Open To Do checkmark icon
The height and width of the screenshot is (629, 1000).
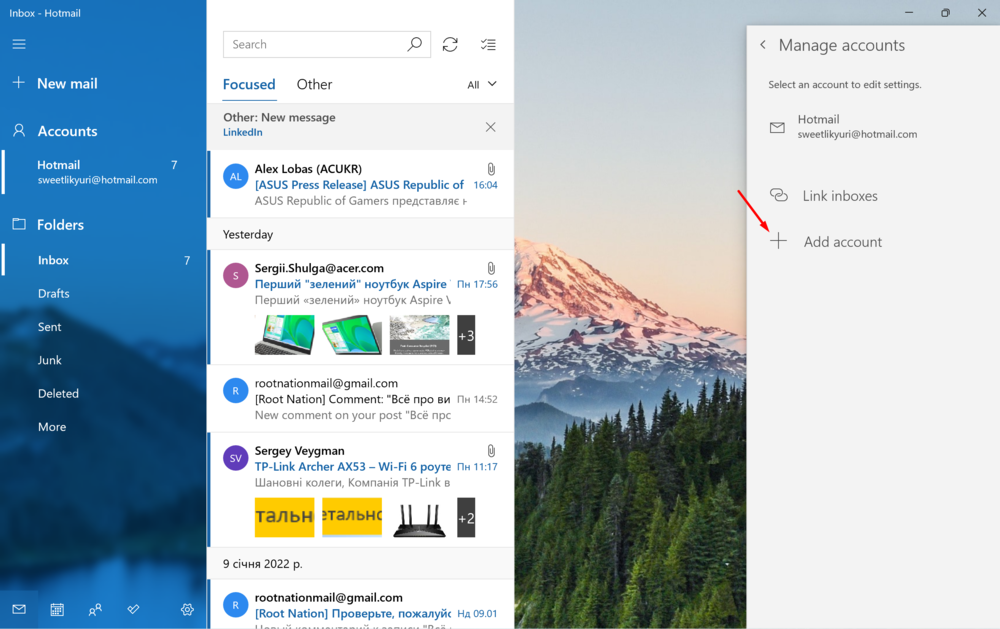pos(133,609)
